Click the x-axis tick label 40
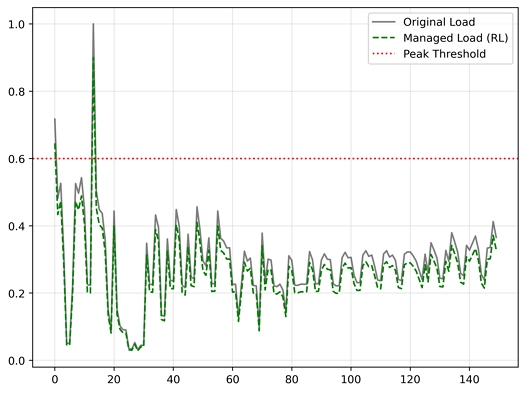526x393 pixels. pyautogui.click(x=173, y=379)
